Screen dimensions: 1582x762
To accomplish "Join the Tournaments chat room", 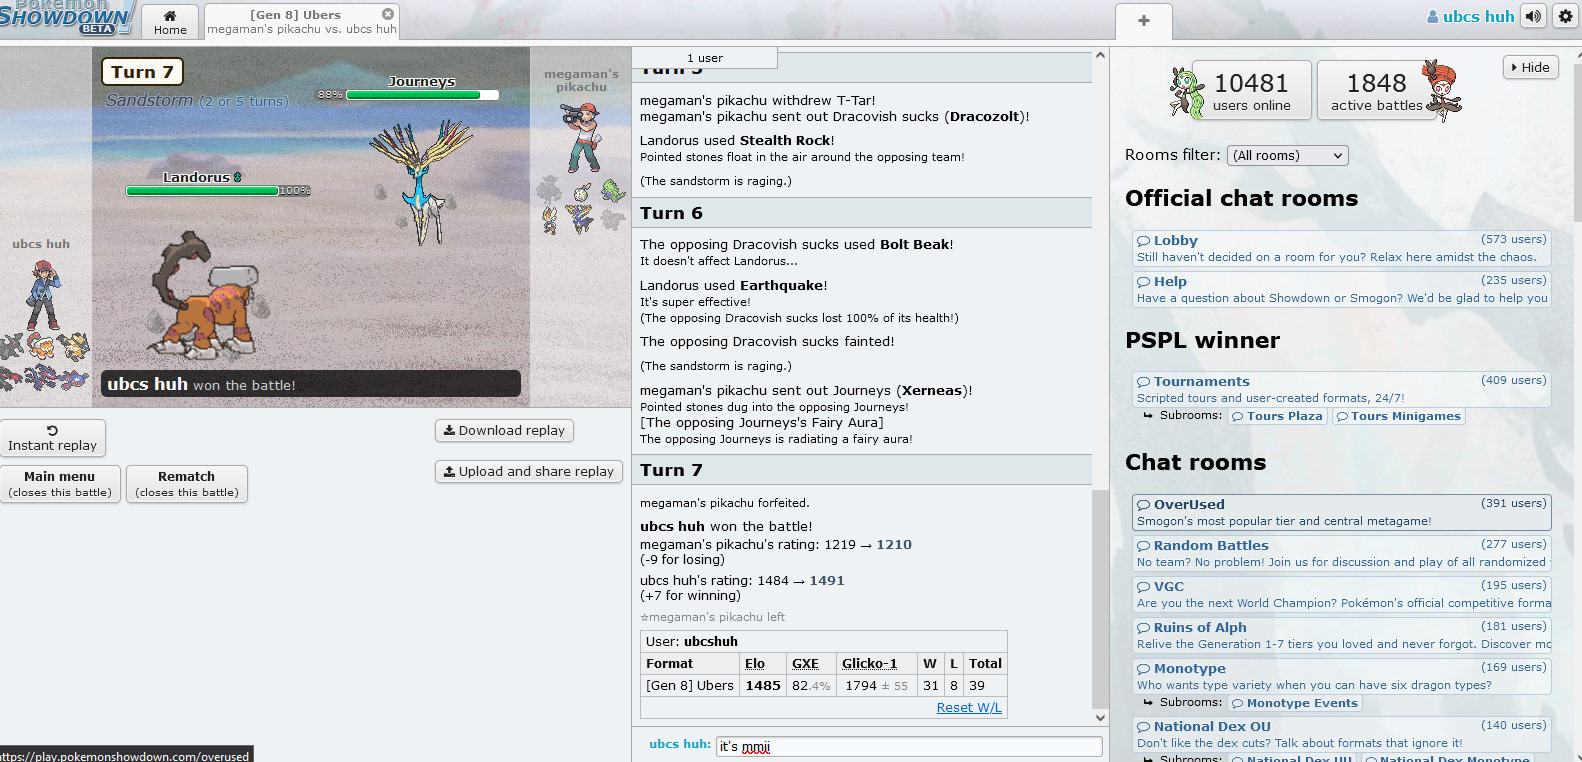I will (1342, 389).
